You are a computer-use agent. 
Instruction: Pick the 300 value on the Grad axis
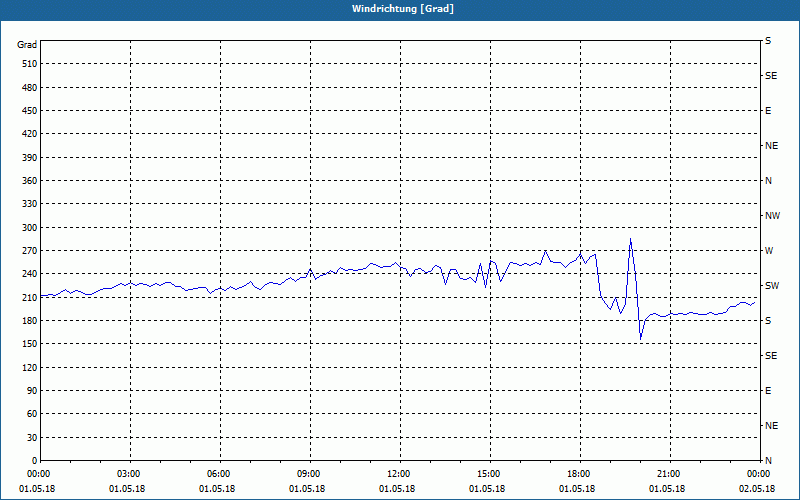point(30,228)
